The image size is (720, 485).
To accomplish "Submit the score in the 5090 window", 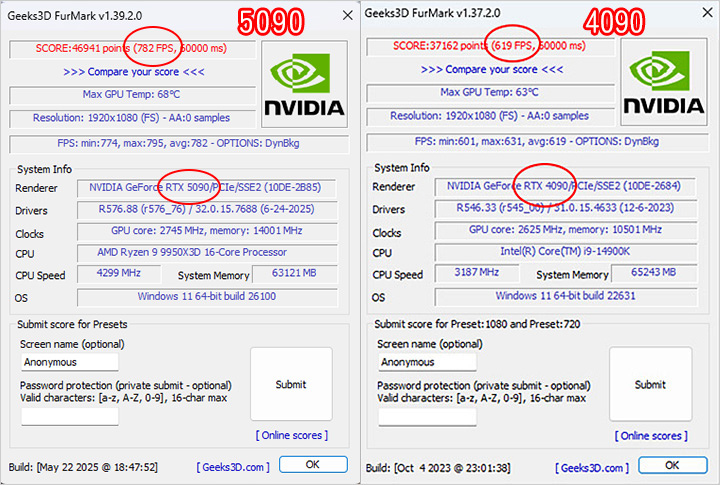I will click(291, 384).
